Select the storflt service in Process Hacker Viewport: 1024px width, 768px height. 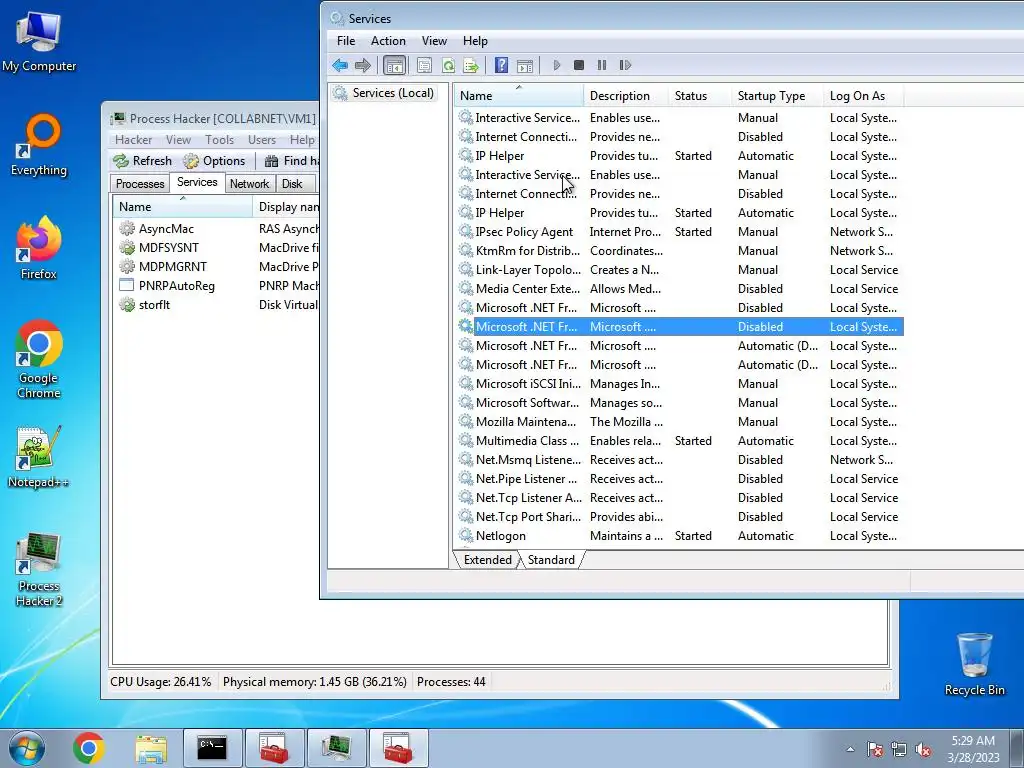tap(217, 304)
